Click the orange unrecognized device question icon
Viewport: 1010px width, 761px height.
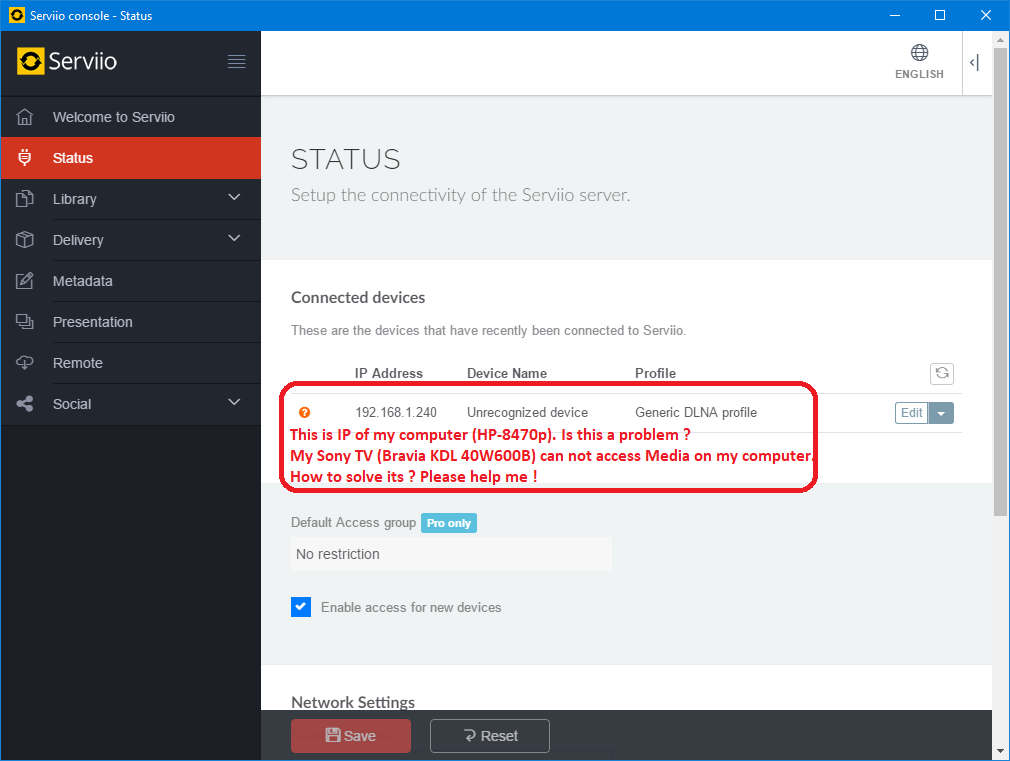click(x=305, y=412)
